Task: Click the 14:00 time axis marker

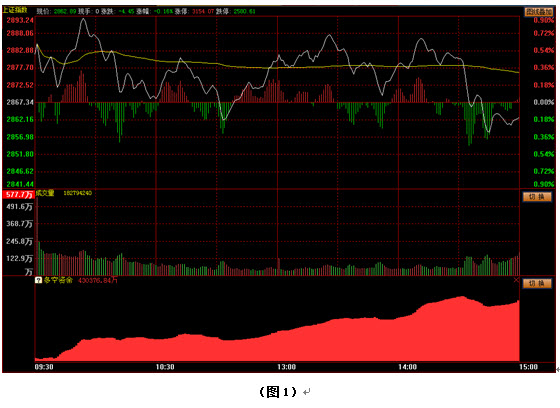Action: click(x=408, y=367)
